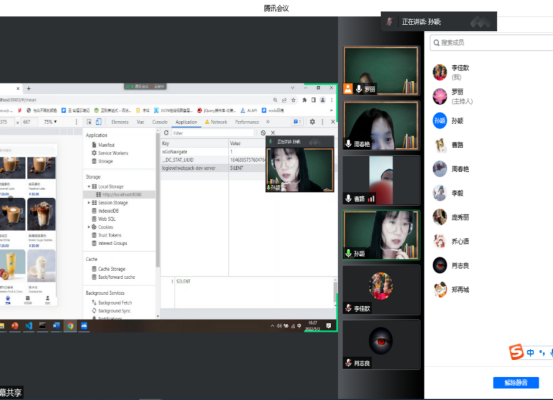Open Chrome three-dot menu
553x400 pixels.
pos(332,100)
